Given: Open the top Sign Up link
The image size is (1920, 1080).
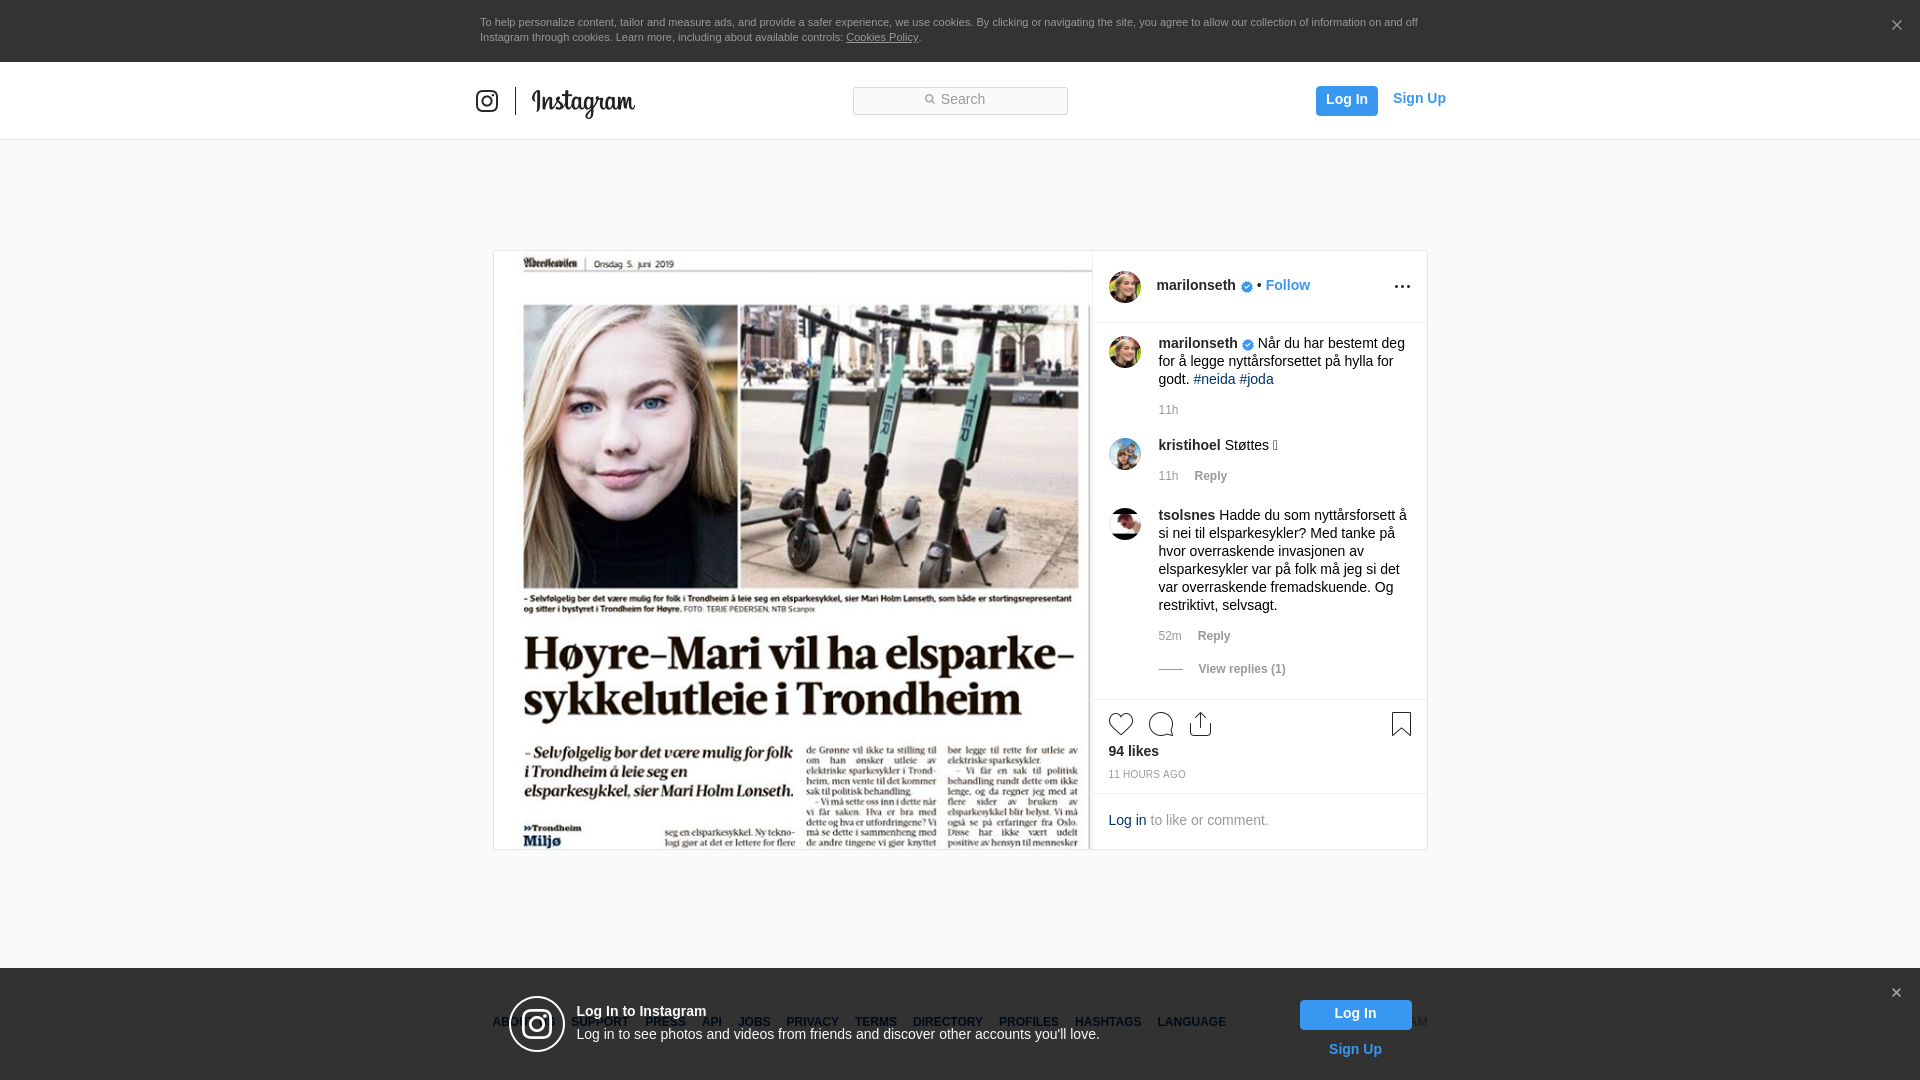Looking at the screenshot, I should (1419, 98).
